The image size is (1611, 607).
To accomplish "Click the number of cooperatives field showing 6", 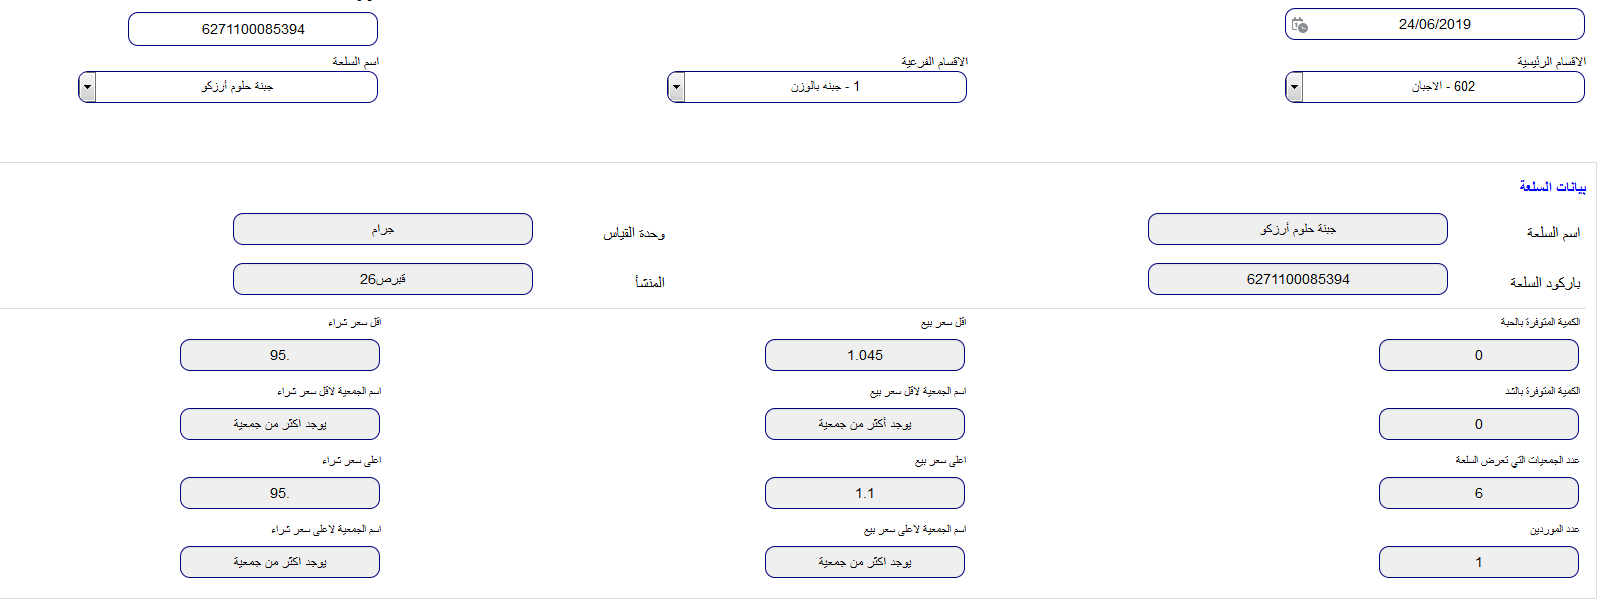I will pyautogui.click(x=1479, y=493).
